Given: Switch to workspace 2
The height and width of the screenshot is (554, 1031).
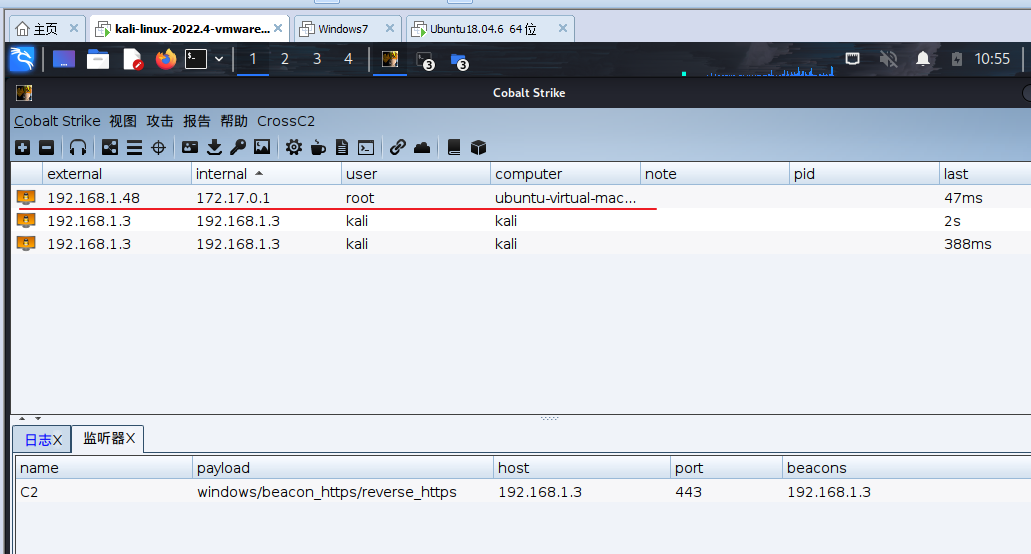Looking at the screenshot, I should coord(285,59).
